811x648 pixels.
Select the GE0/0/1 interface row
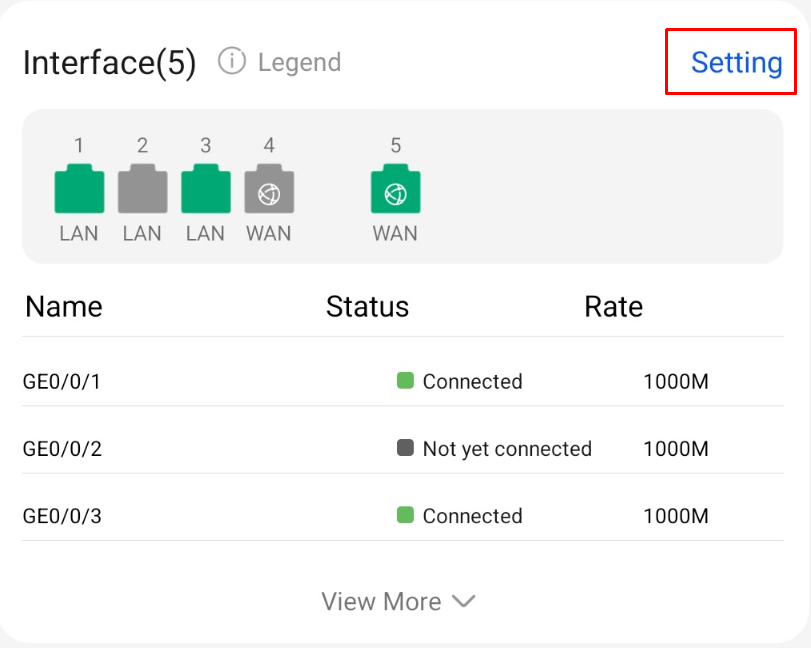tap(403, 381)
